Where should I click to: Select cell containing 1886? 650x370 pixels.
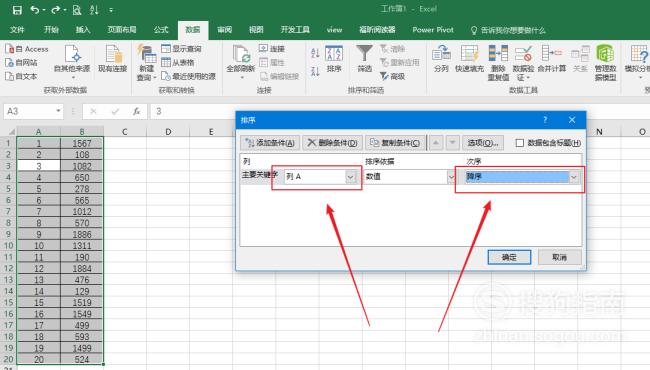(82, 235)
